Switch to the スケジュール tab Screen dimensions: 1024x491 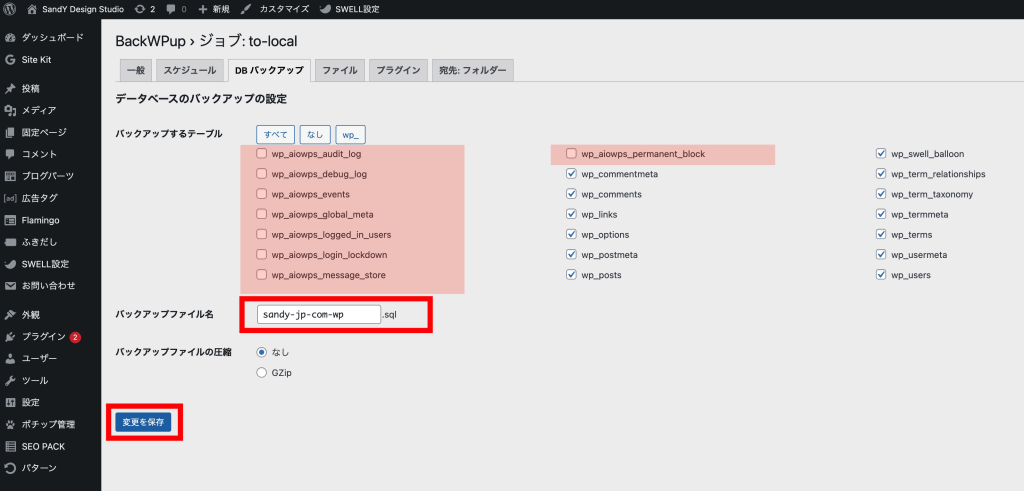pyautogui.click(x=189, y=71)
